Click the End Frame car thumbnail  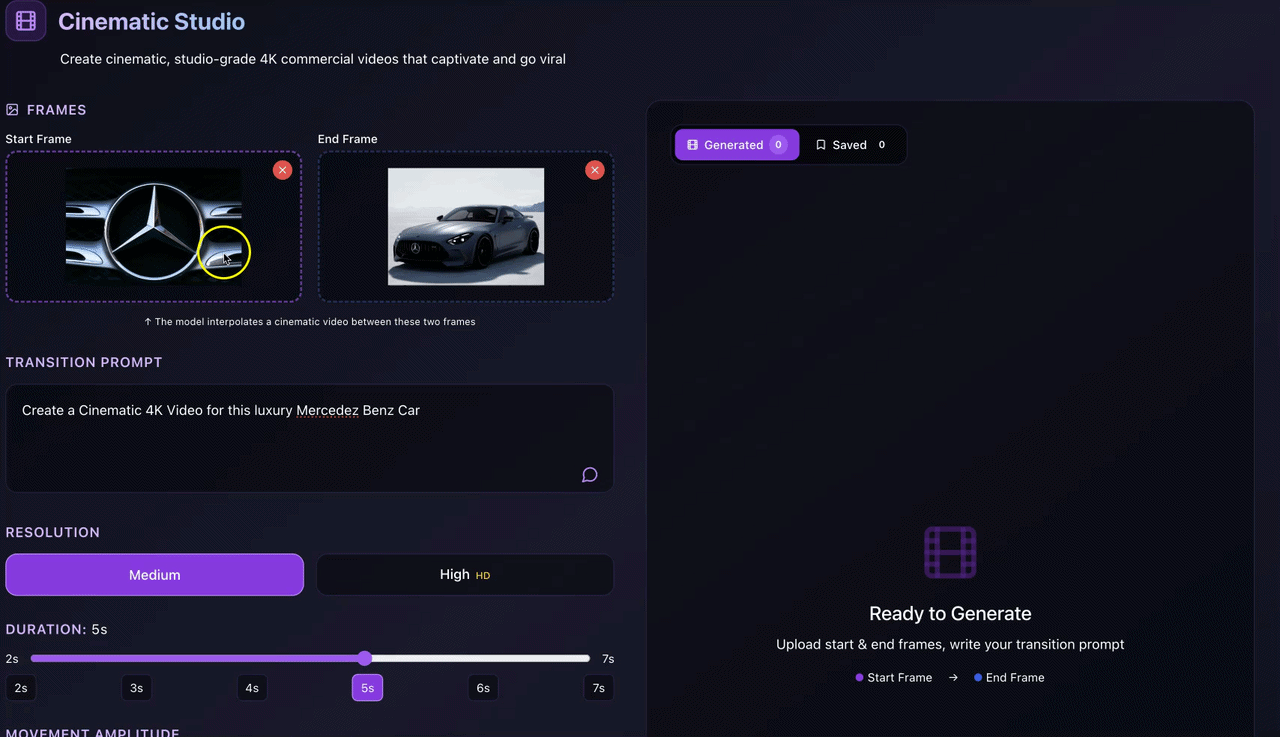[465, 226]
